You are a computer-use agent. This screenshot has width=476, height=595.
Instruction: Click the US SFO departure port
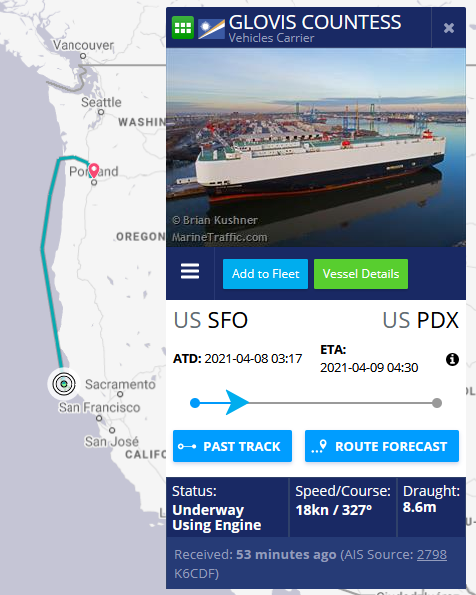pyautogui.click(x=211, y=320)
